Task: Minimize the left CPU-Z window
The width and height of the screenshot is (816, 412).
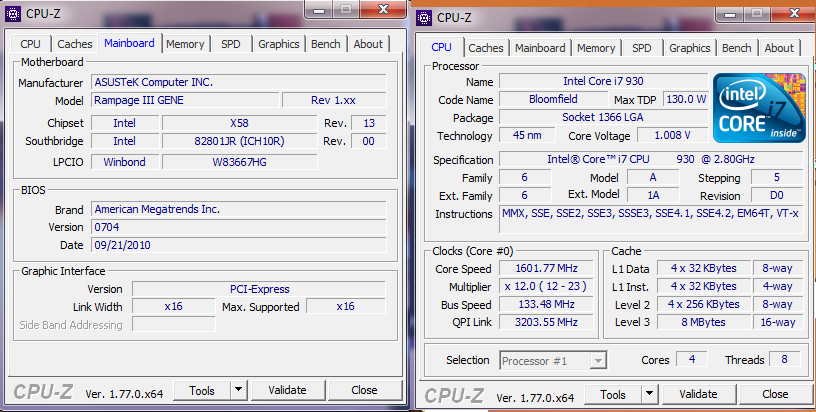Action: point(319,10)
